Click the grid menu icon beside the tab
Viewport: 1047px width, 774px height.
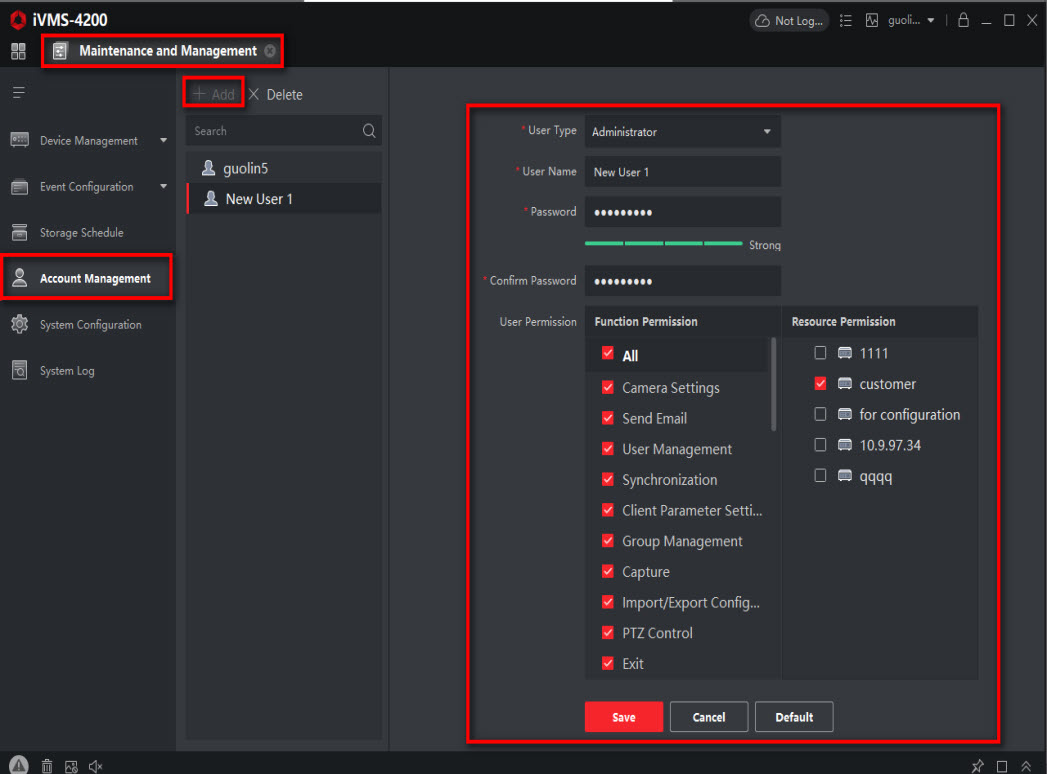18,51
